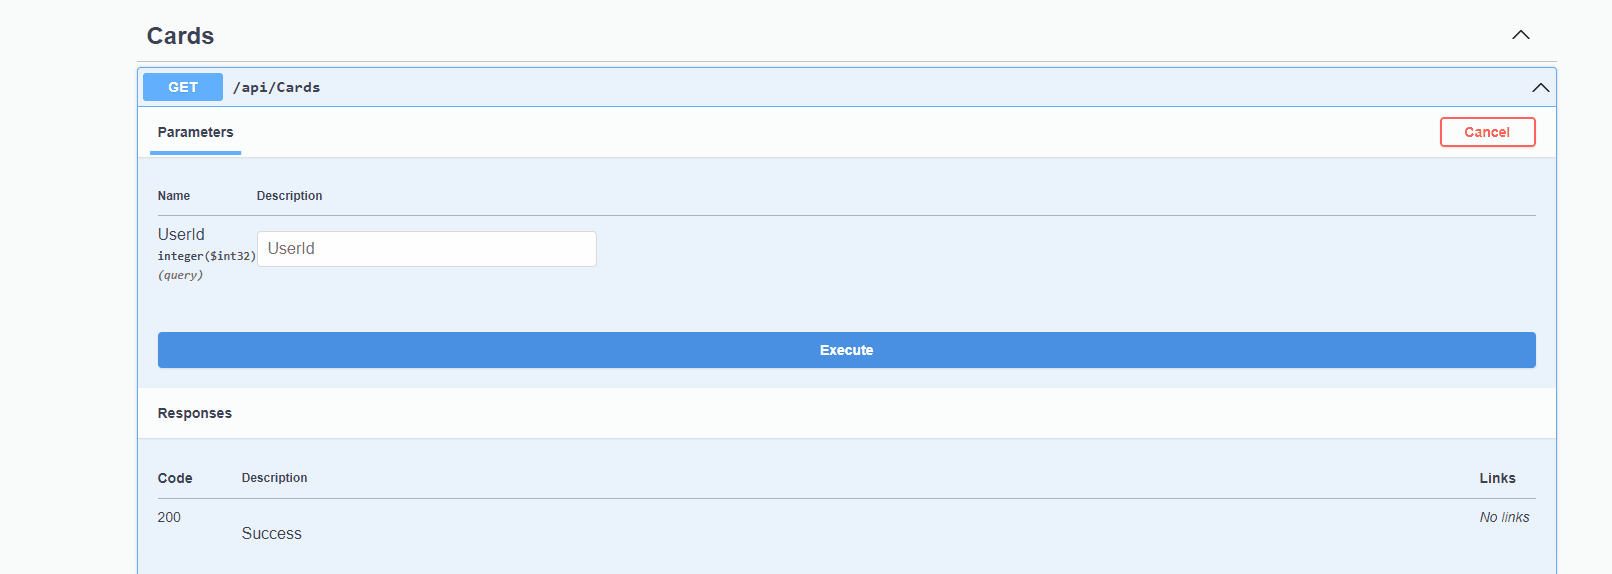Click the 200 response code

169,517
